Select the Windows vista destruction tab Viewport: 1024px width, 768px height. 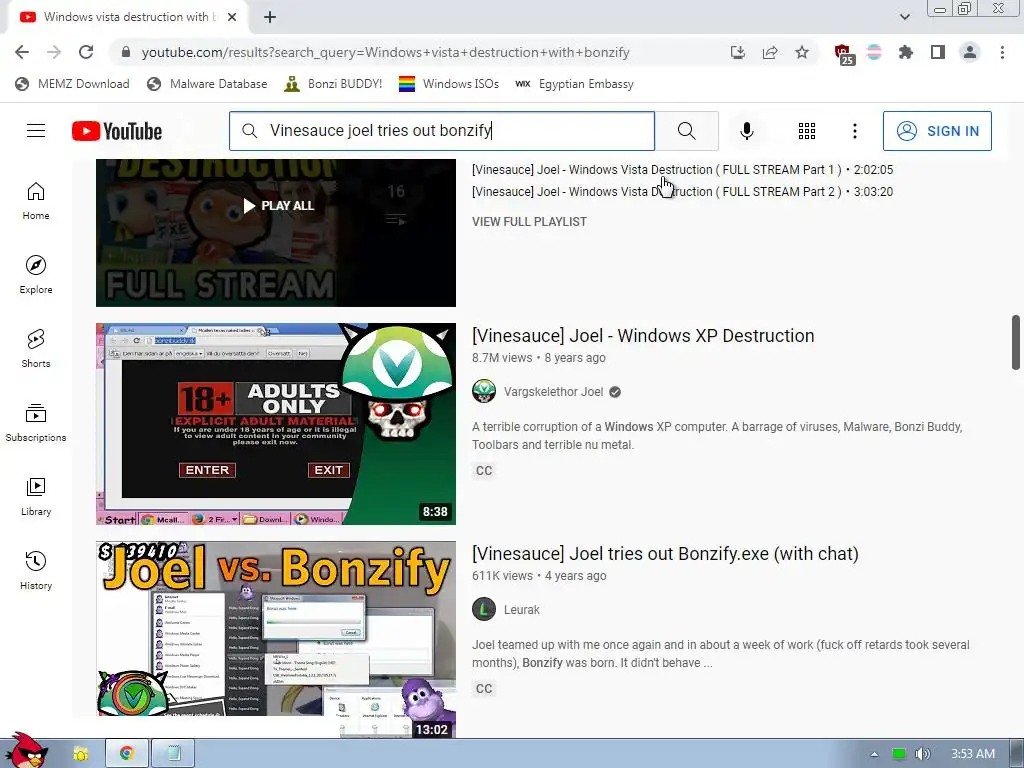pyautogui.click(x=127, y=17)
